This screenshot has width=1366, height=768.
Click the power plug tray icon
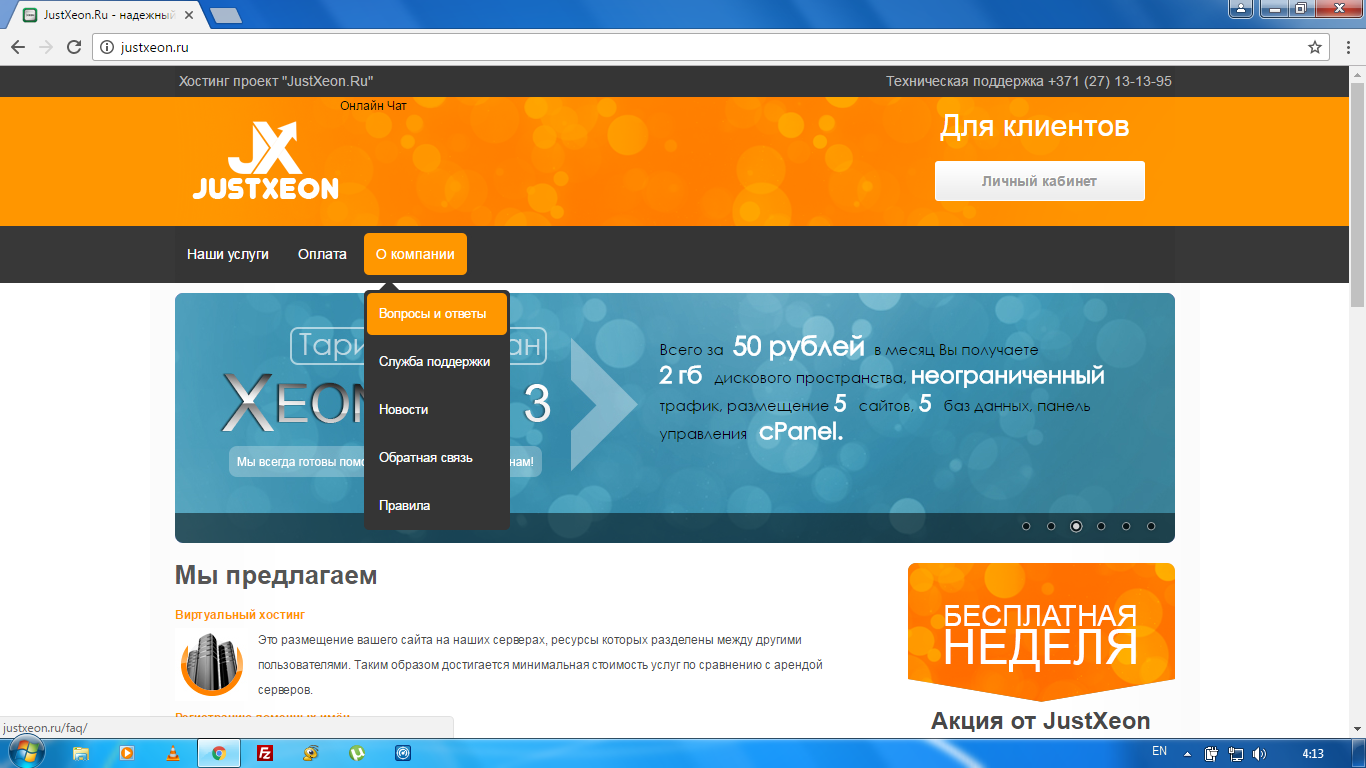tap(1211, 754)
